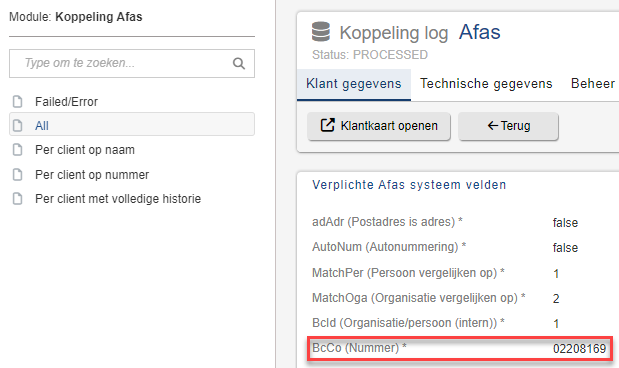Screen dimensions: 619x368
Task: Go to the Beheer tab
Action: (593, 84)
